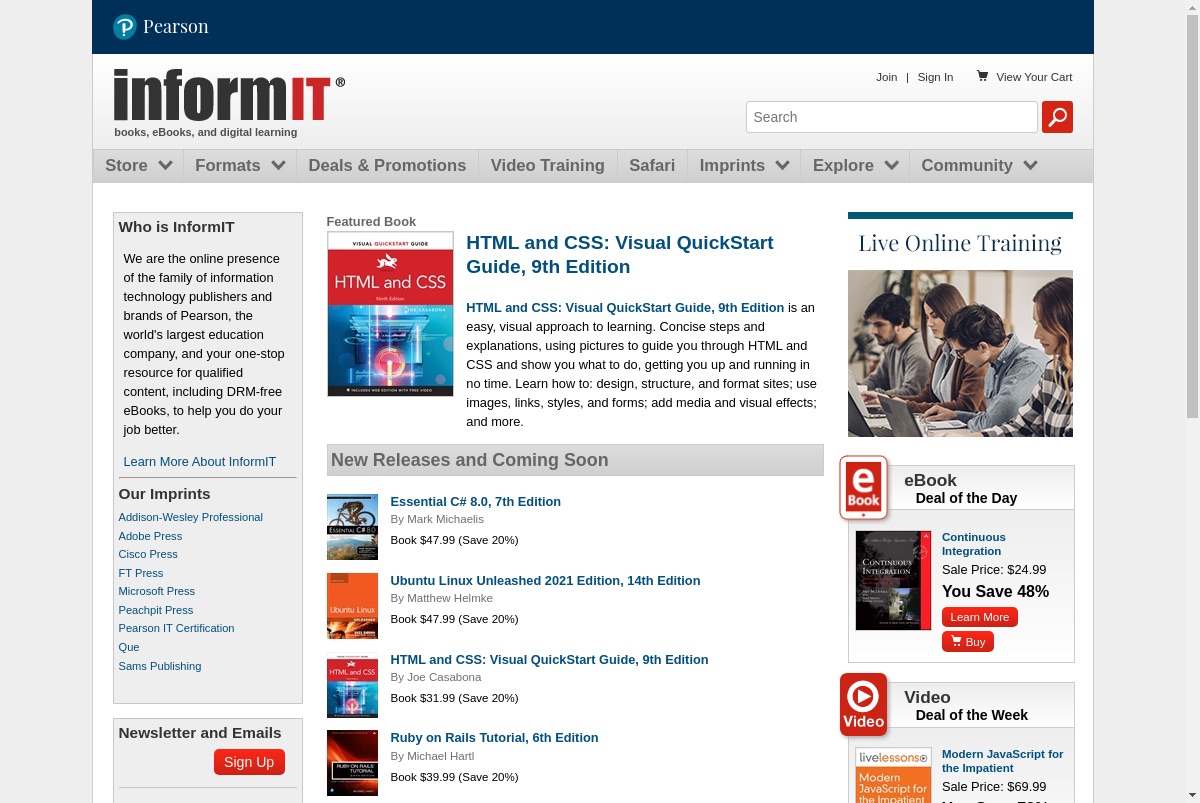Screen dimensions: 1200x803
Task: Open the shopping cart icon
Action: 983,76
